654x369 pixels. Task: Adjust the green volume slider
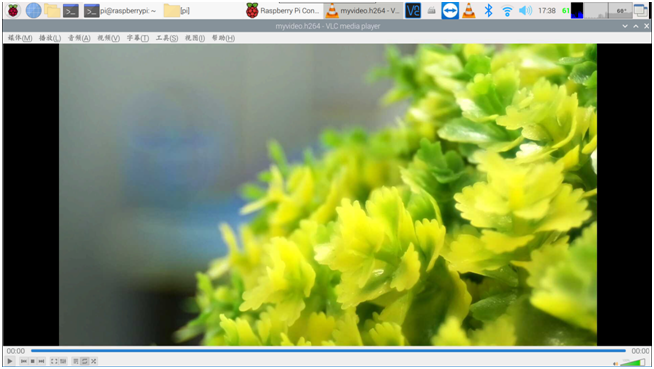point(633,362)
